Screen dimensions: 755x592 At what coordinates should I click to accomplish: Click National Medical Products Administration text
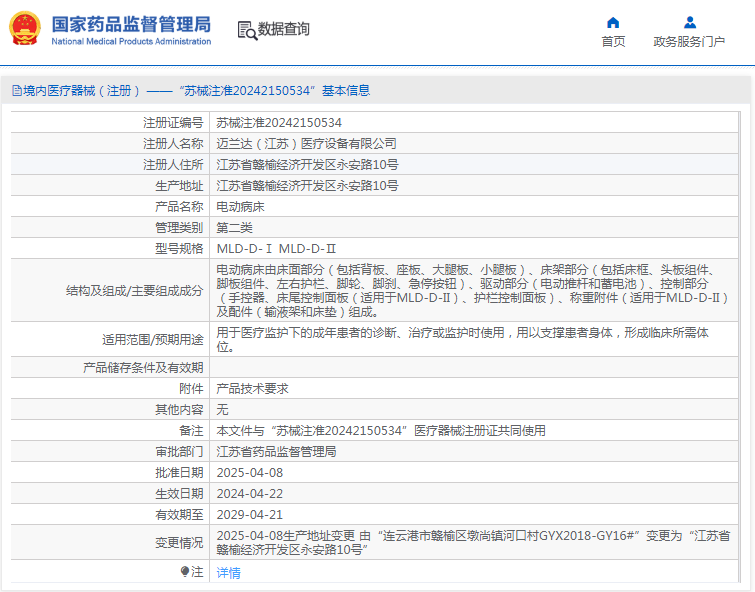pyautogui.click(x=131, y=41)
